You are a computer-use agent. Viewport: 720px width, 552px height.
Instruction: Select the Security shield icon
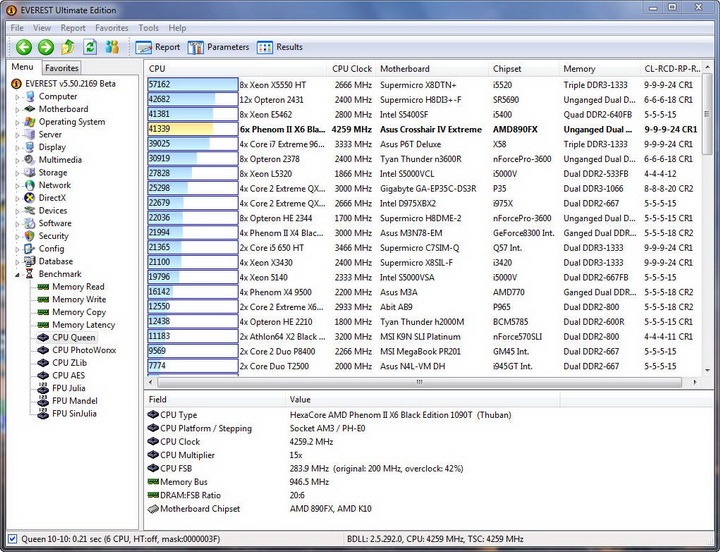click(30, 236)
